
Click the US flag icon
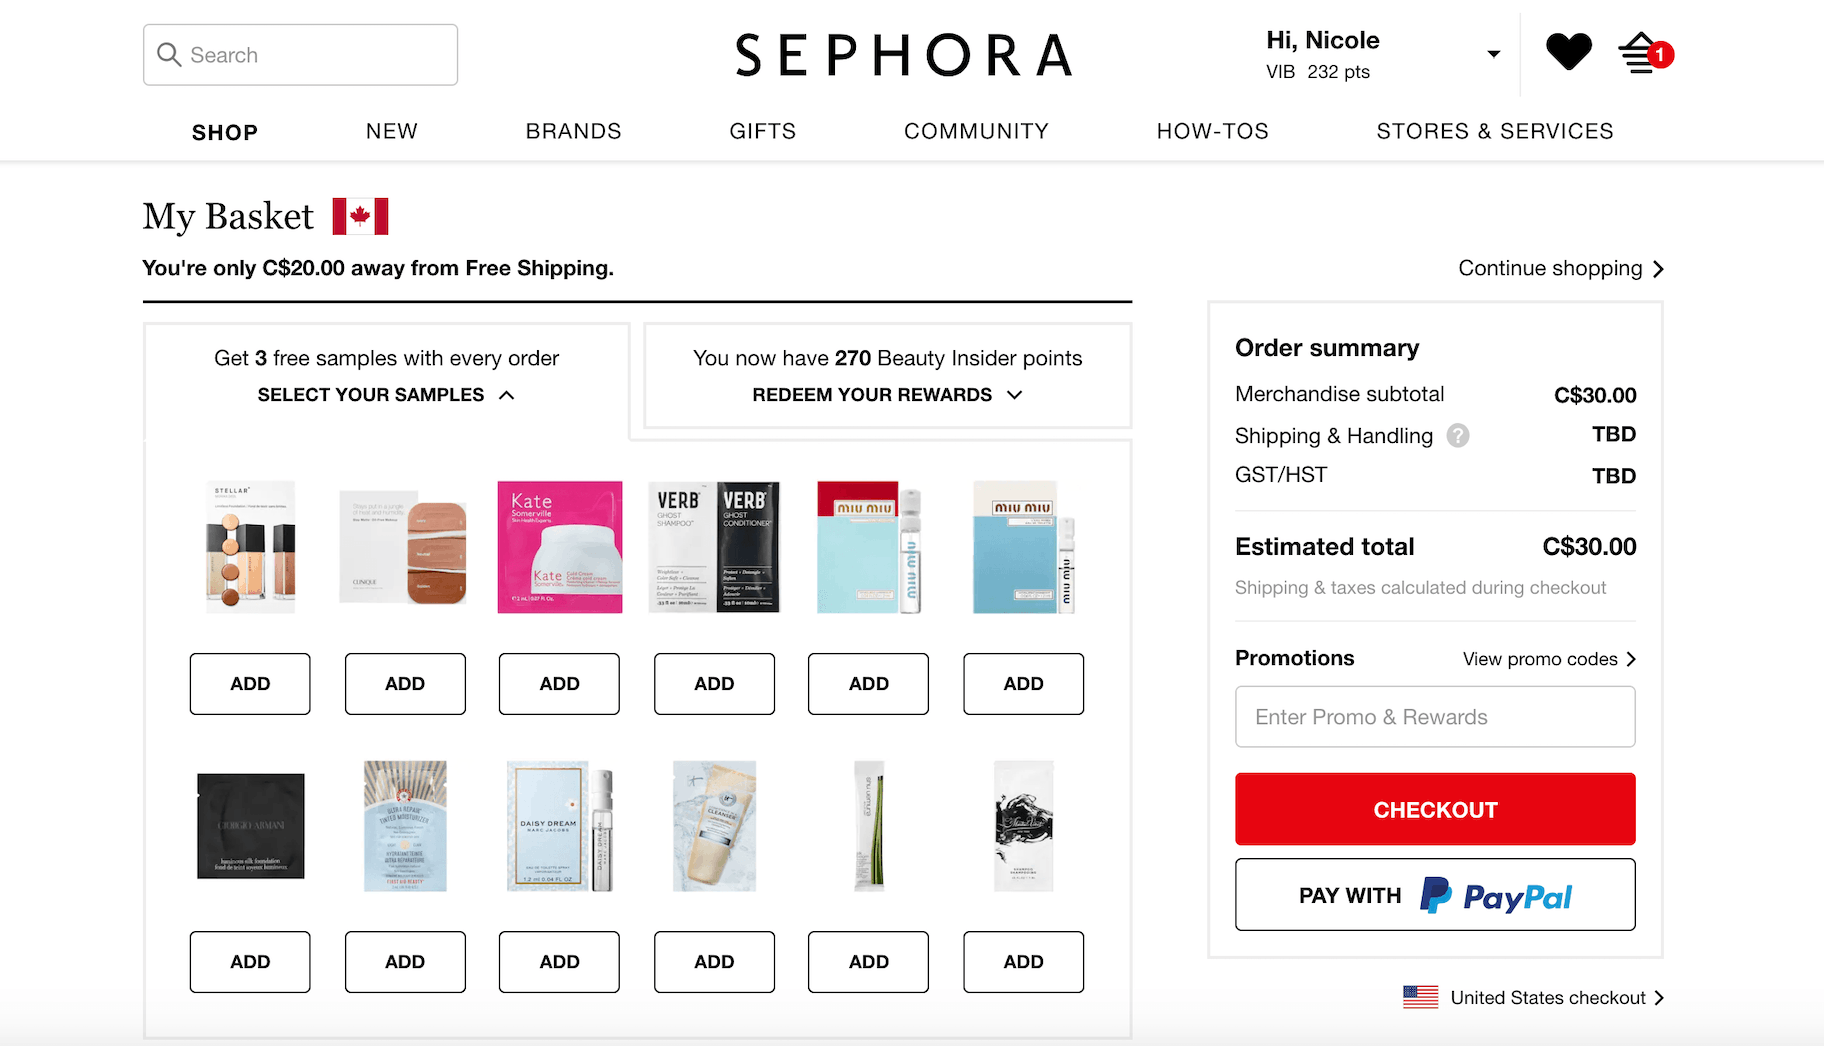click(x=1420, y=997)
